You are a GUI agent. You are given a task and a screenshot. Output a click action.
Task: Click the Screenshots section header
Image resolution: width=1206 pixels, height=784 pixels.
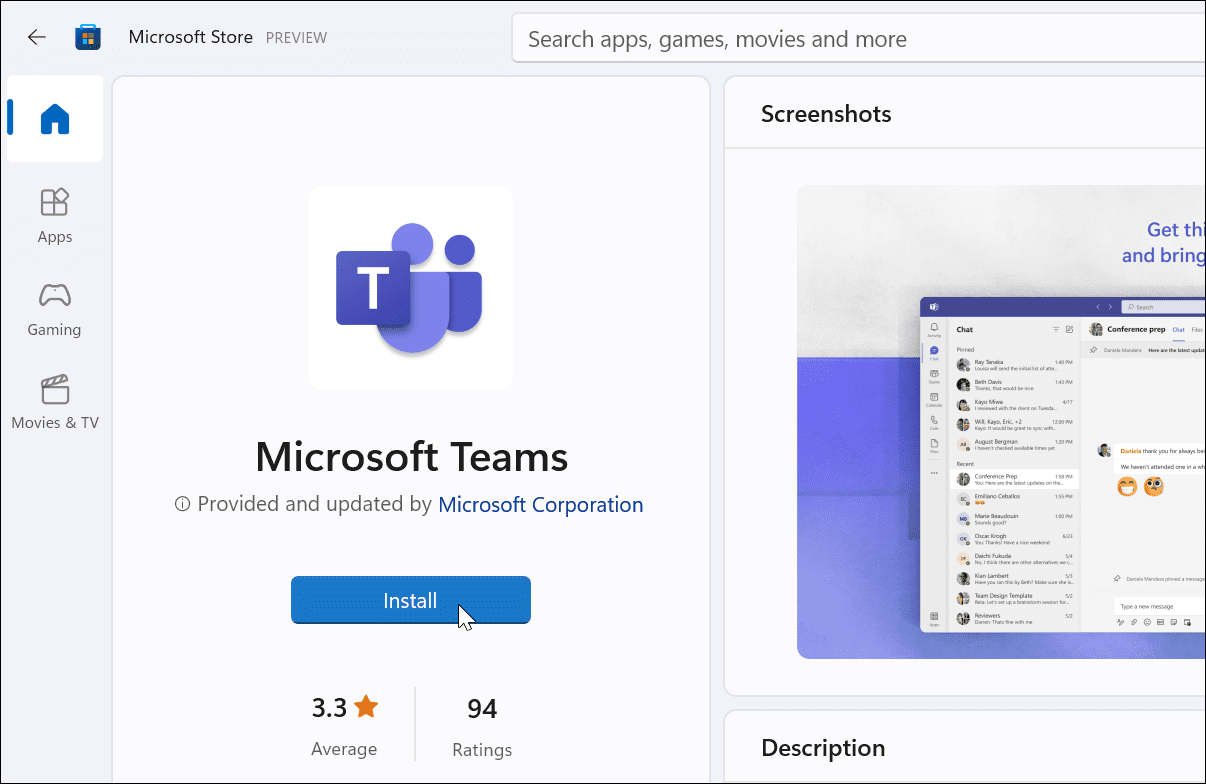(826, 113)
